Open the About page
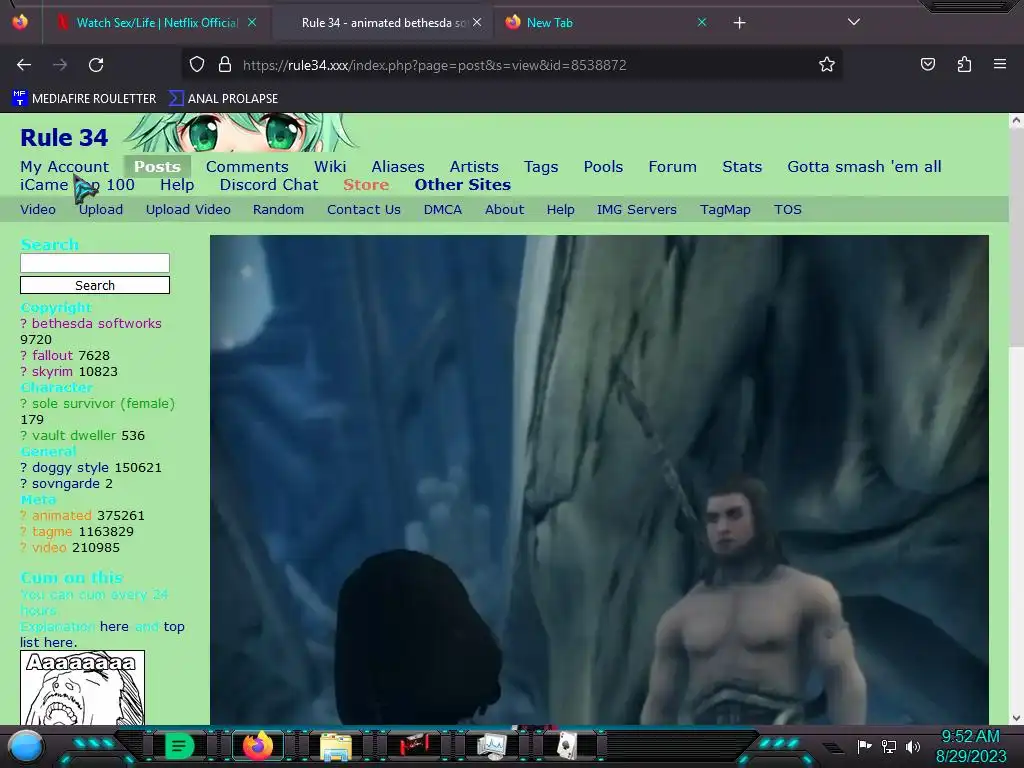 [x=504, y=210]
